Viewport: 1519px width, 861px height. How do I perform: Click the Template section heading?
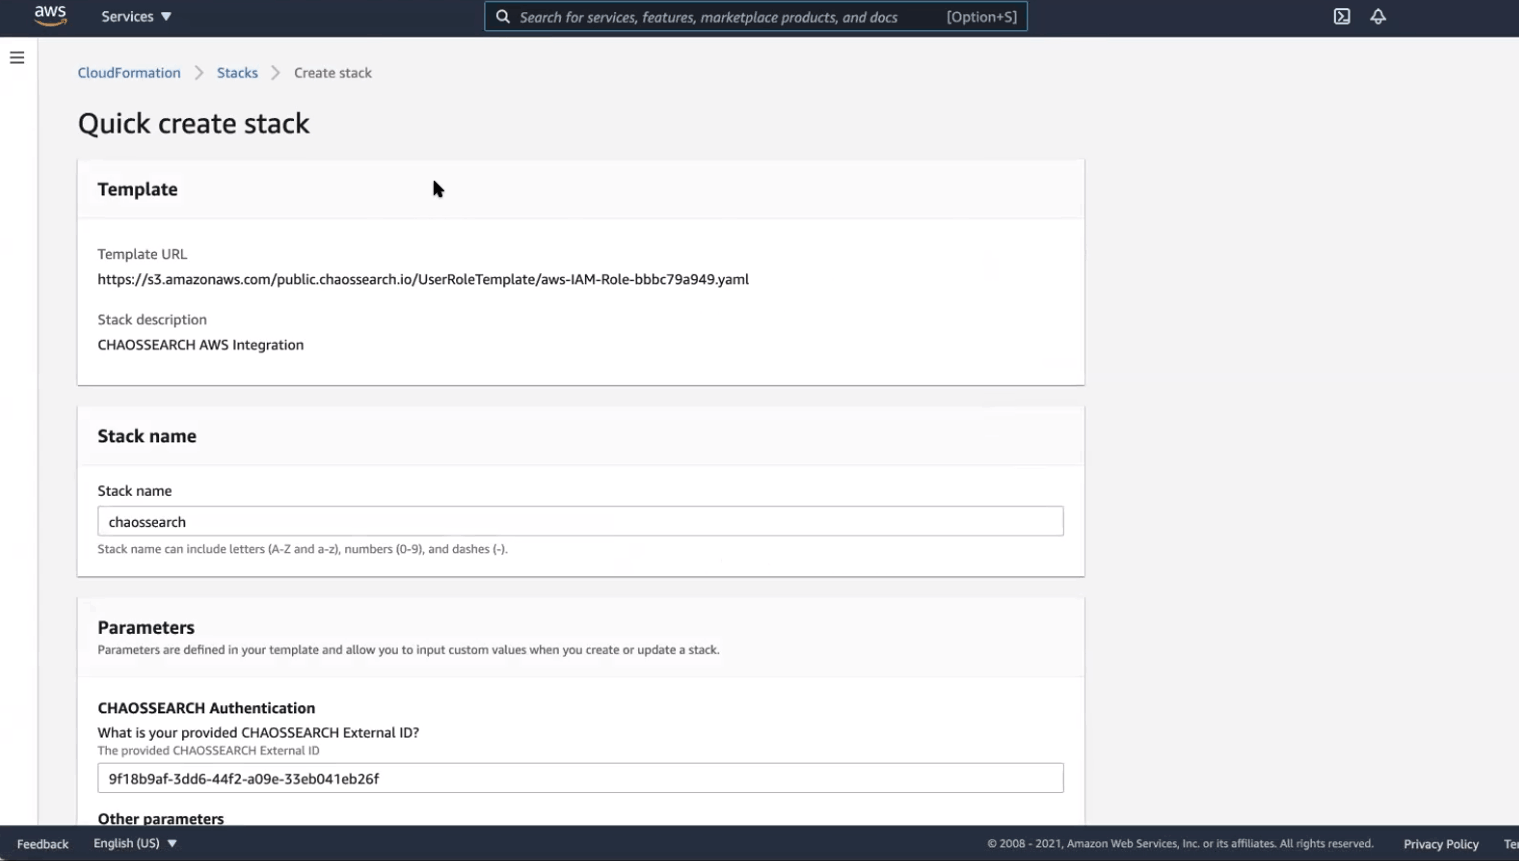(x=137, y=189)
